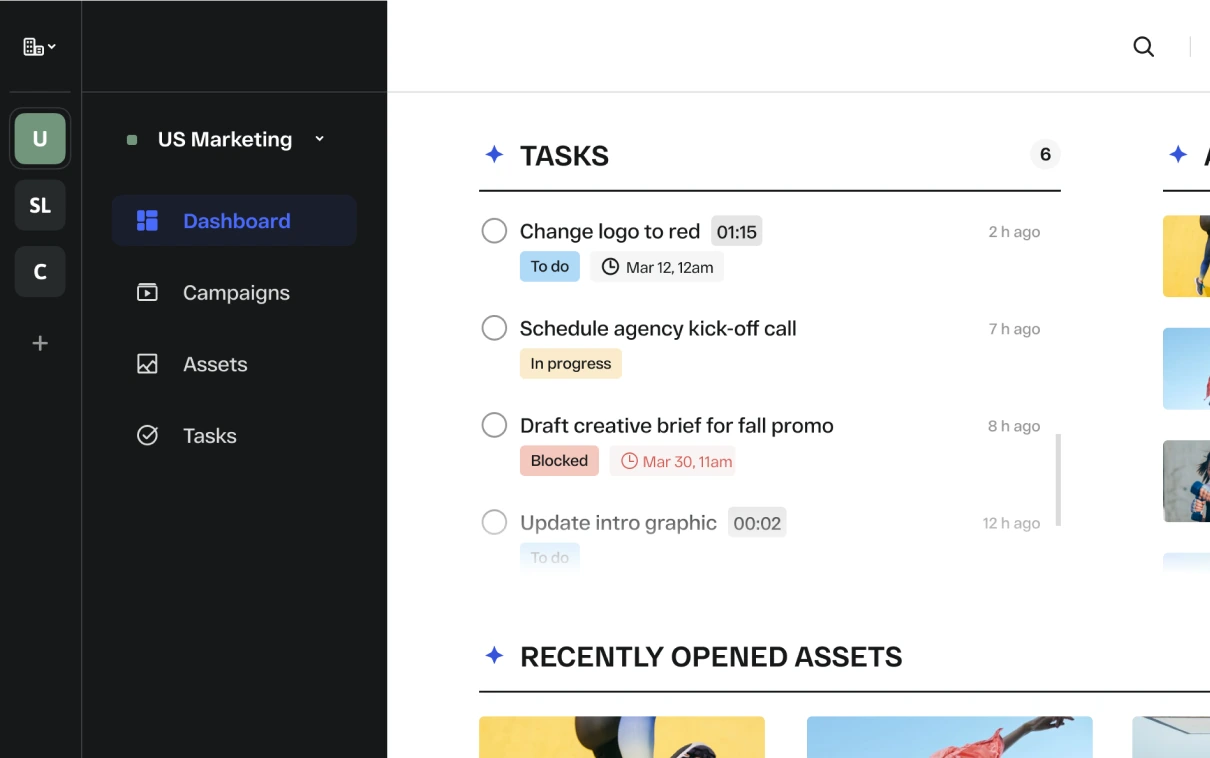Open the Tasks section

[x=209, y=435]
